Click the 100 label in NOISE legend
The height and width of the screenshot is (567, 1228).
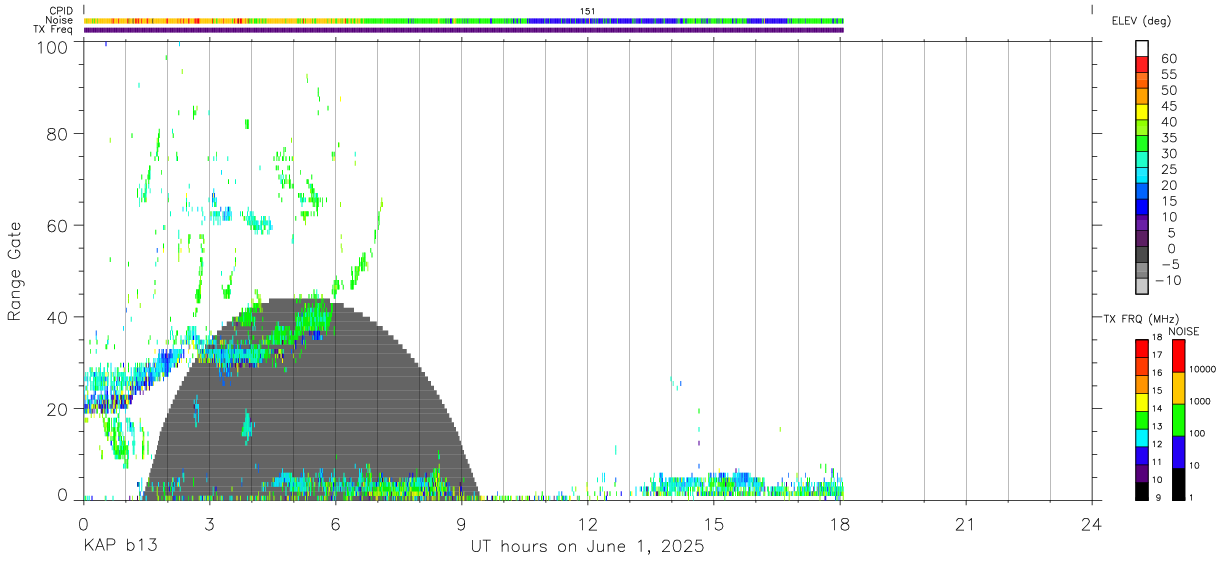click(x=1197, y=433)
